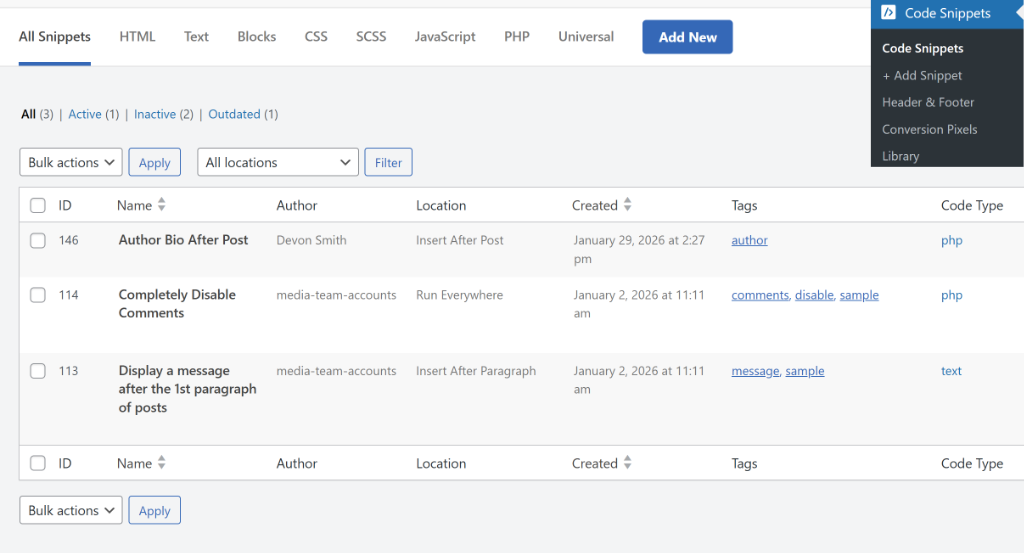Switch to the SCSS tab
Image resolution: width=1024 pixels, height=553 pixels.
coord(371,37)
